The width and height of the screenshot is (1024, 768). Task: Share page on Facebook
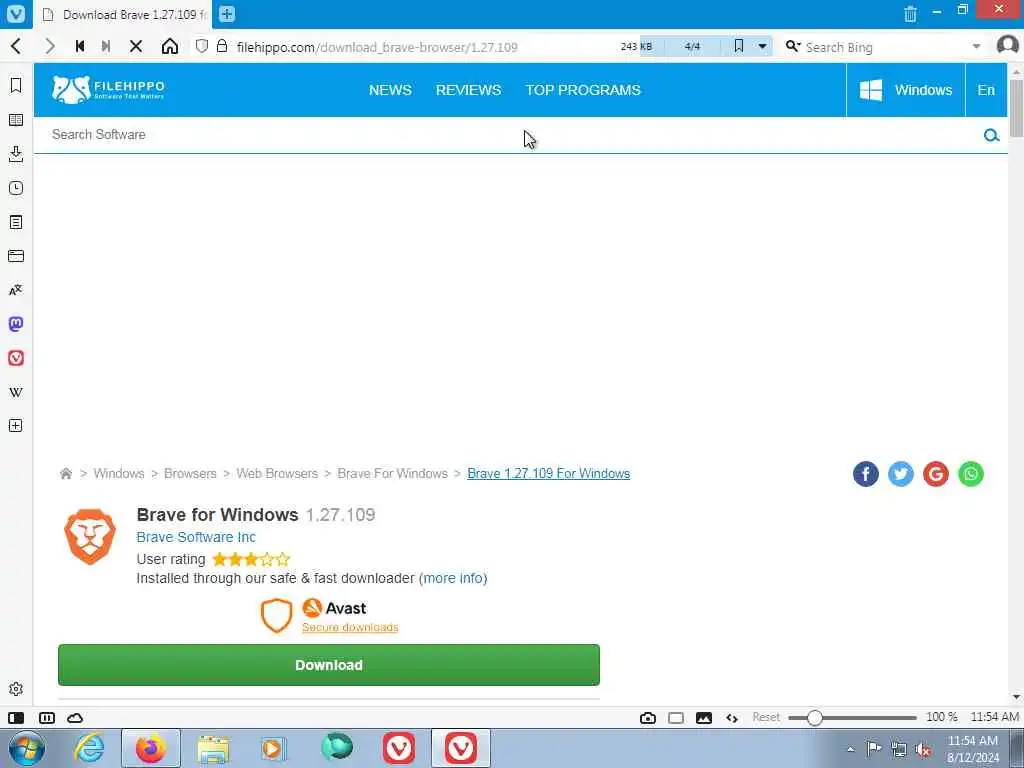[866, 474]
